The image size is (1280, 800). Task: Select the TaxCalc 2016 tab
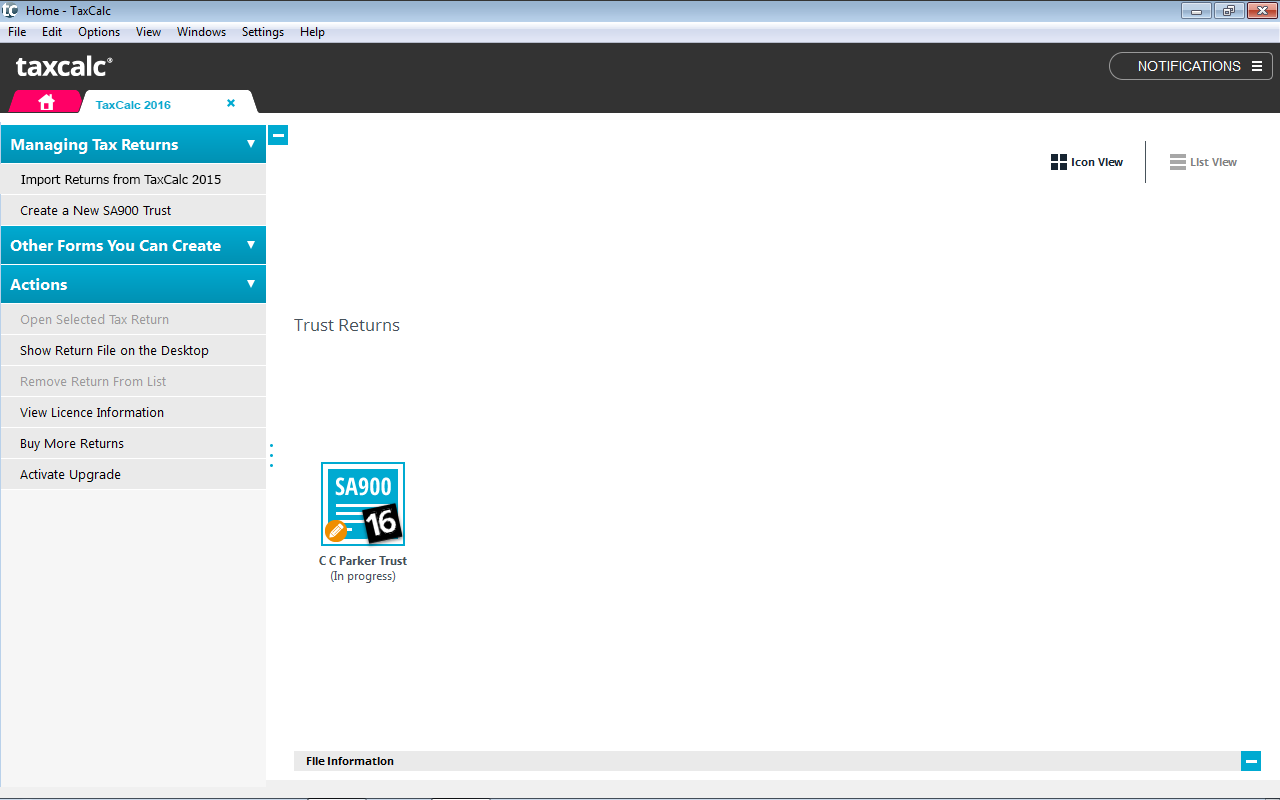click(133, 104)
